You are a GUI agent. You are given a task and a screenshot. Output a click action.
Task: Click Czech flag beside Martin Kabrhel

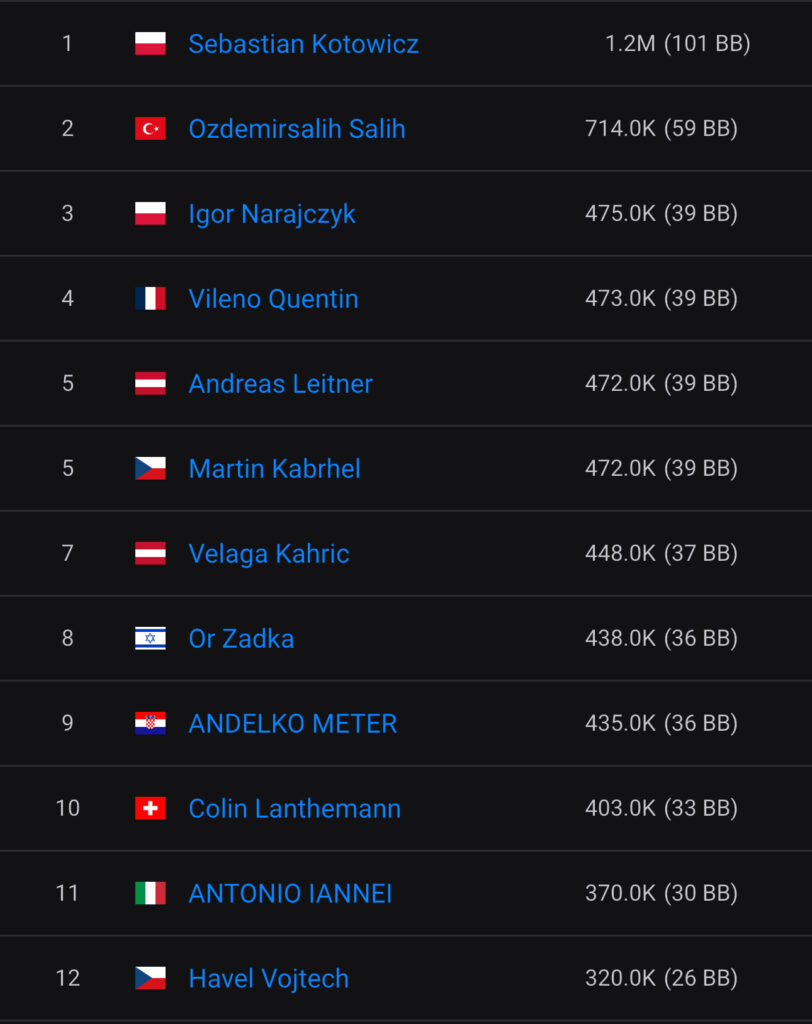[x=150, y=469]
